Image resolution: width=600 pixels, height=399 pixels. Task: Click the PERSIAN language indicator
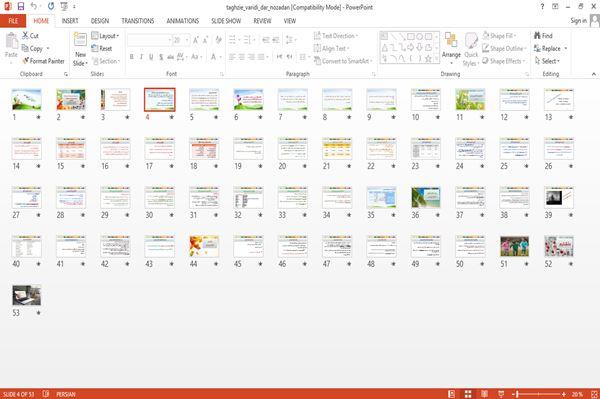point(66,394)
